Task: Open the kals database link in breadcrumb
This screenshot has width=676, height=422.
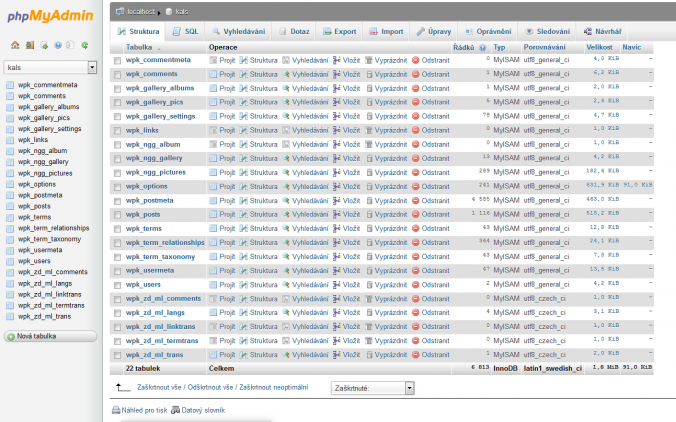Action: tap(182, 12)
